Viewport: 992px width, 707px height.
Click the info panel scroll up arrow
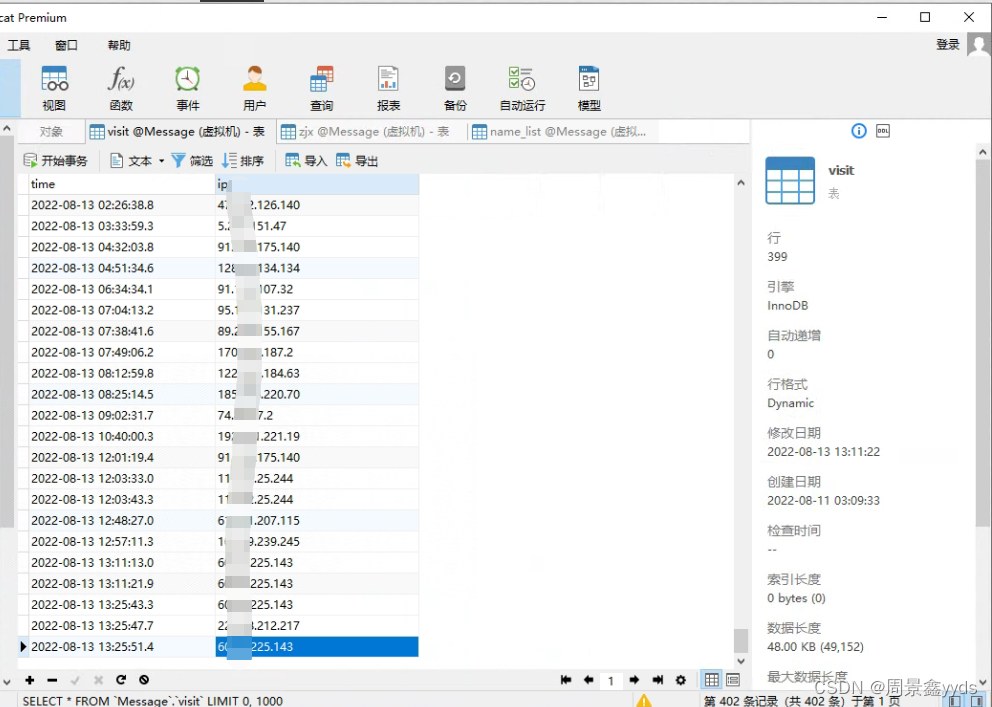(983, 152)
